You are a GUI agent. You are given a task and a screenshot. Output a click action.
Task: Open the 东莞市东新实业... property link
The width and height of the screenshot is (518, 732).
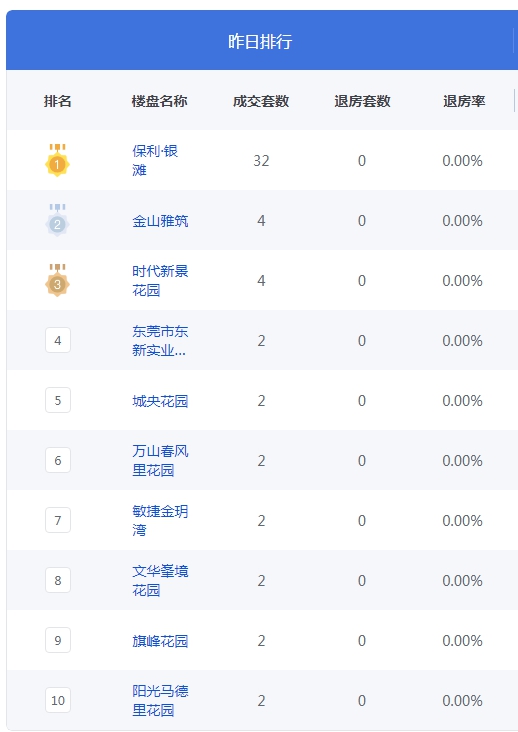pos(160,340)
